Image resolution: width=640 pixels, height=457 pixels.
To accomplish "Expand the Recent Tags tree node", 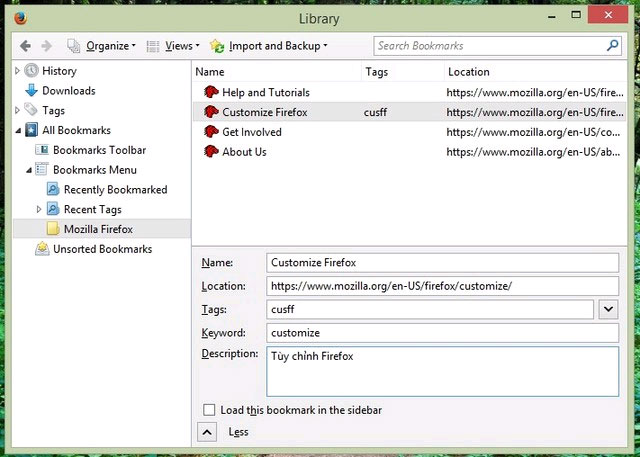I will point(39,209).
